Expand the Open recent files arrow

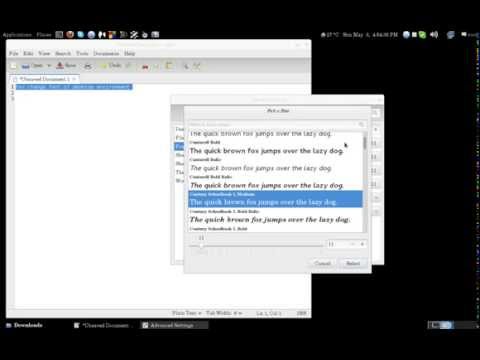pos(49,66)
